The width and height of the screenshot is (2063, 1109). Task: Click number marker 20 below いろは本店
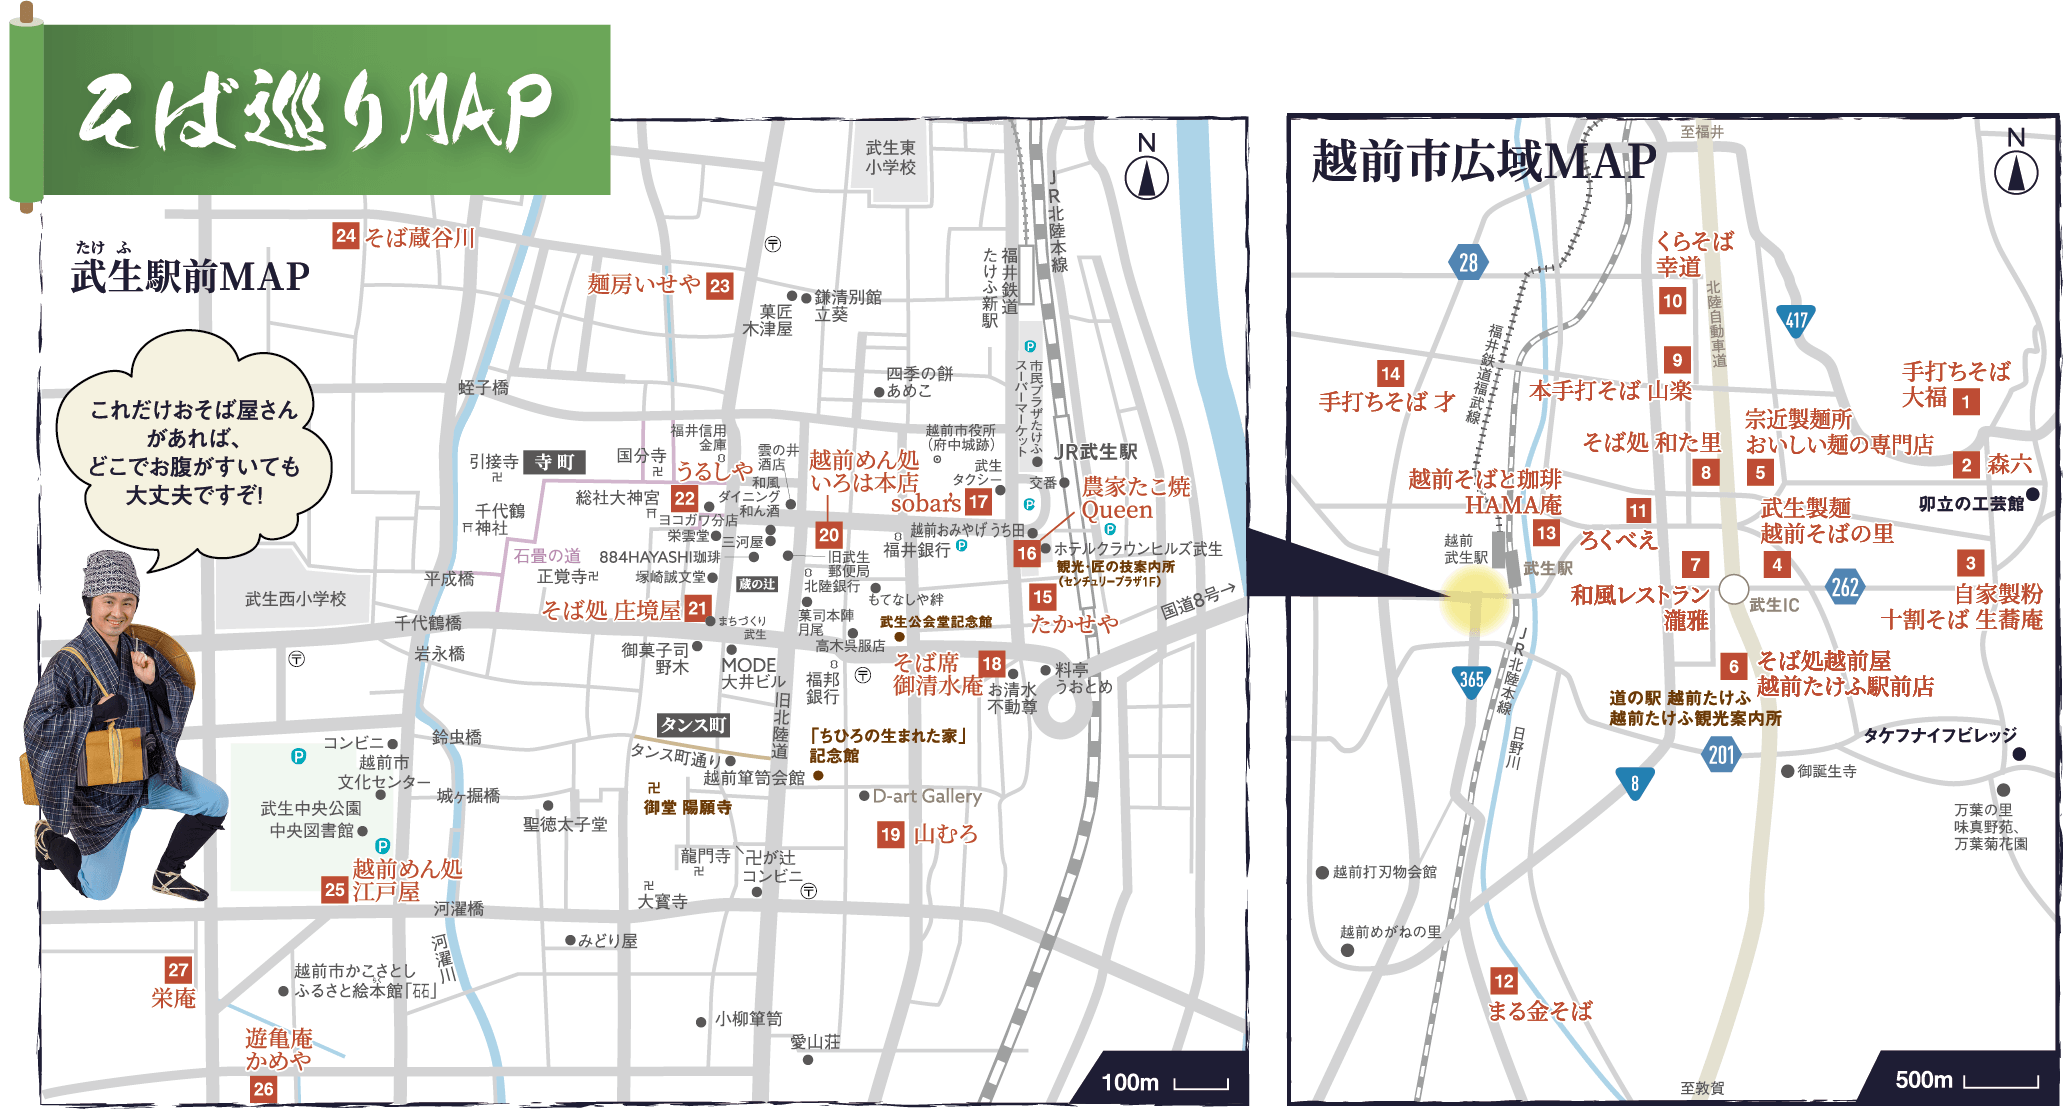coord(828,535)
